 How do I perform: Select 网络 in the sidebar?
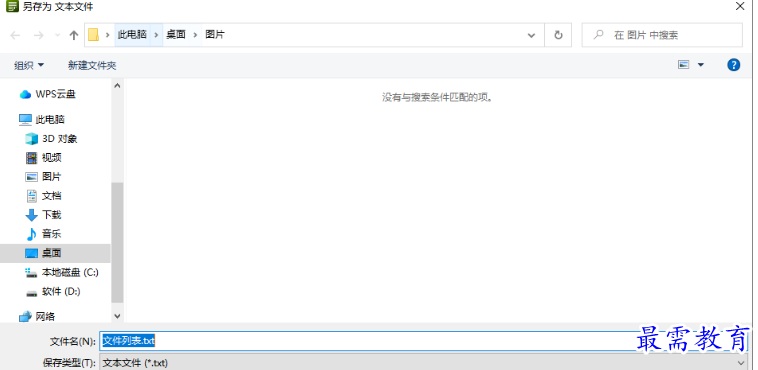click(45, 317)
